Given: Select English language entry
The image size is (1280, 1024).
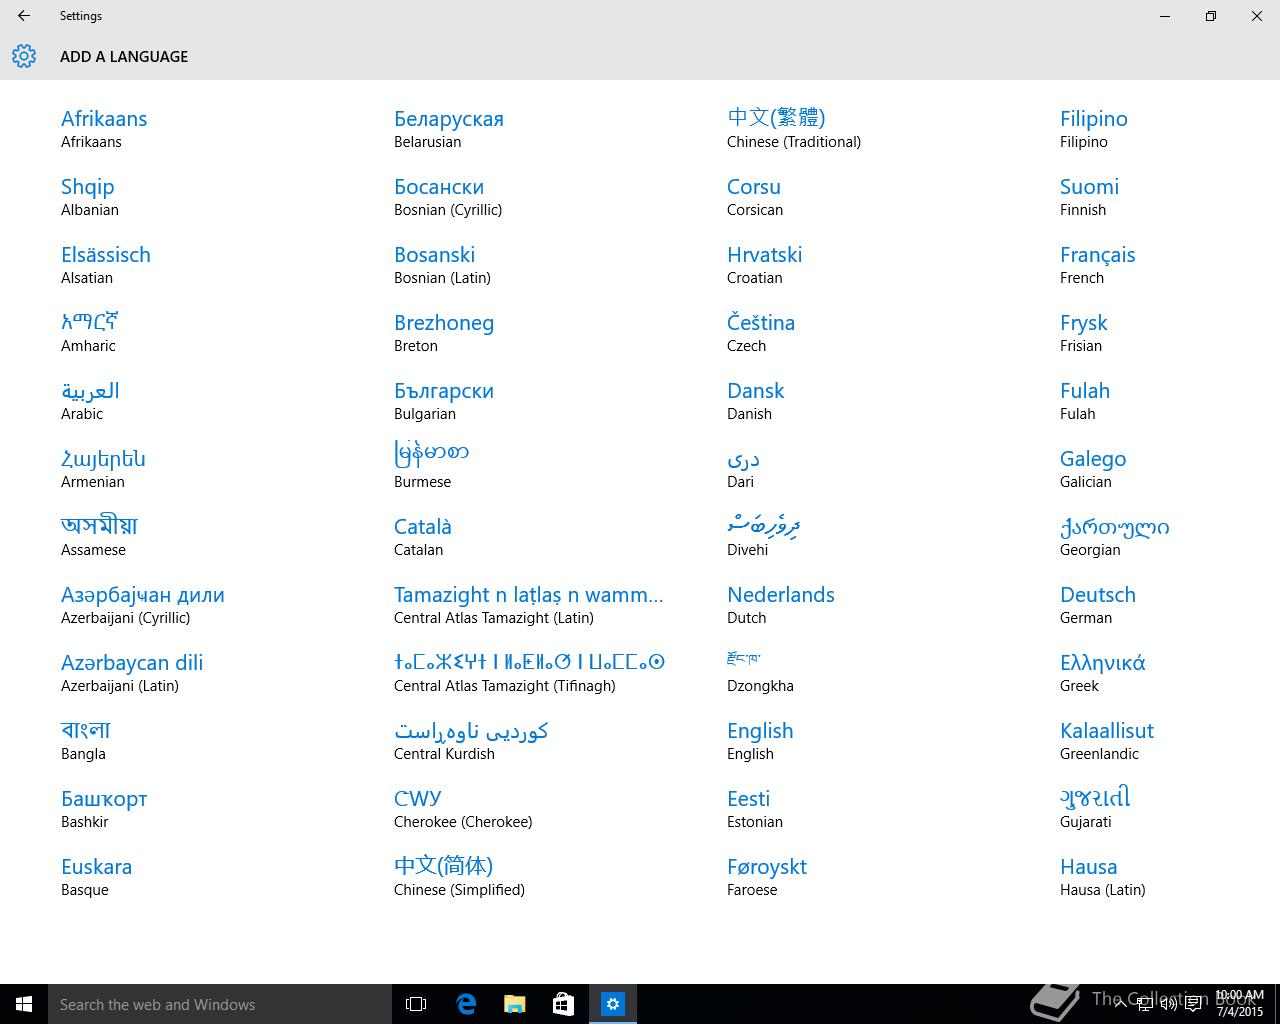Looking at the screenshot, I should point(760,741).
